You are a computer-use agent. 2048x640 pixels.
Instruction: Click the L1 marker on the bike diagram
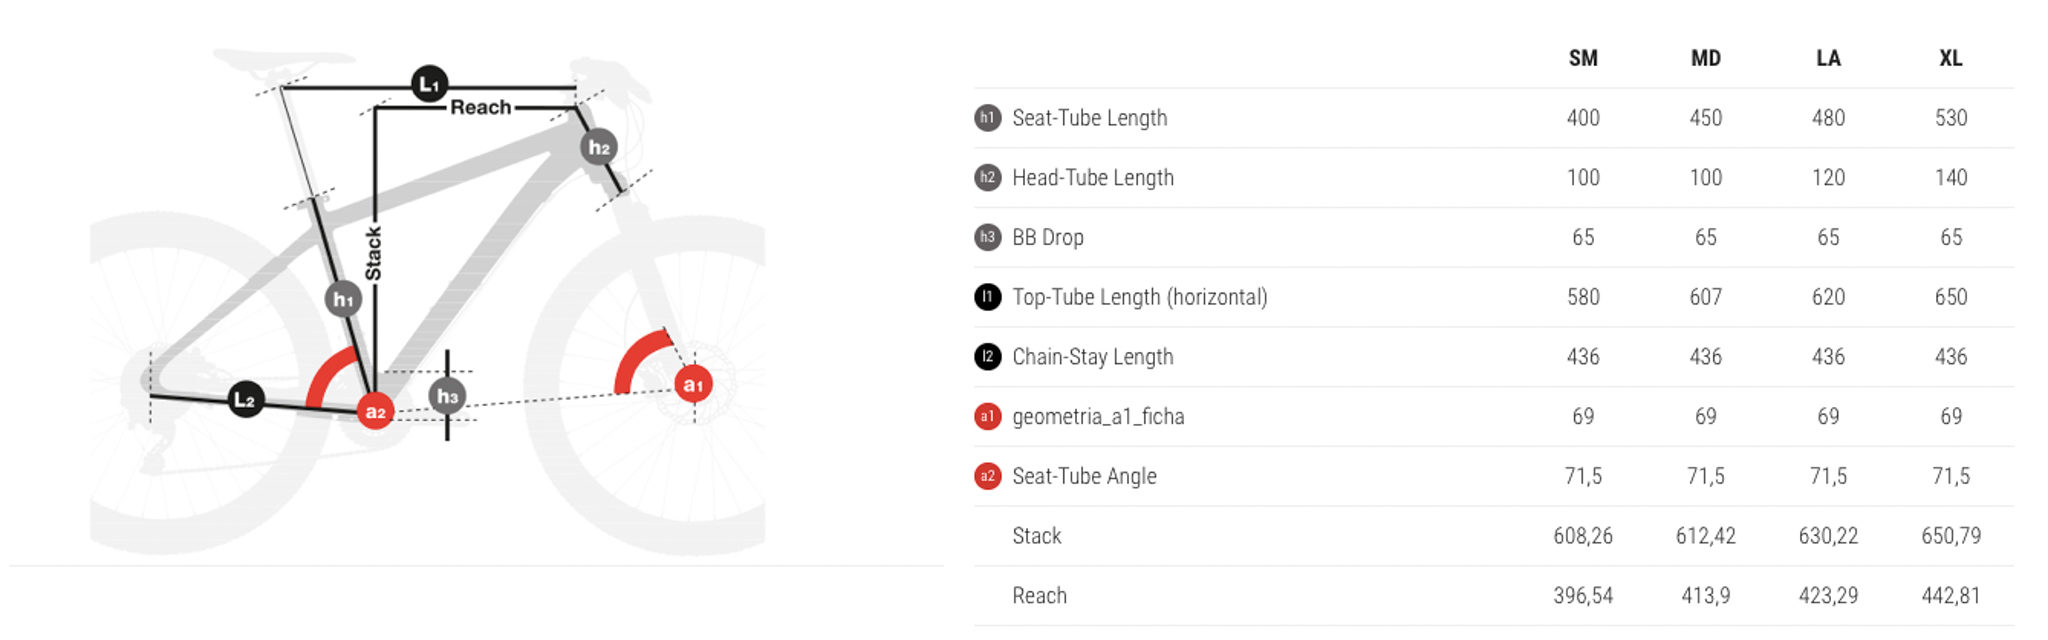click(x=429, y=84)
